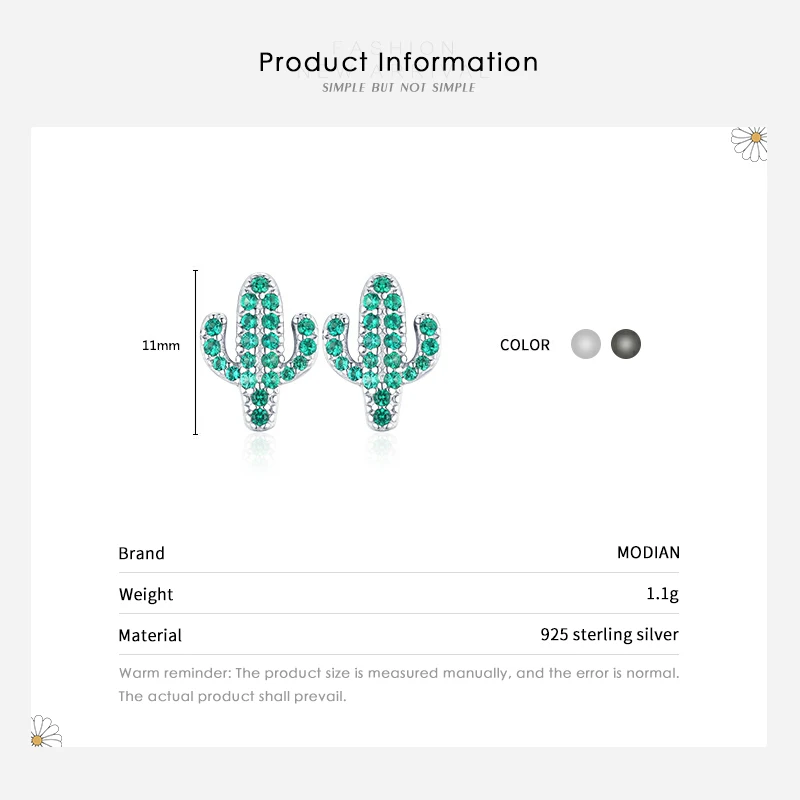Viewport: 800px width, 800px height.
Task: Click the COLOR label
Action: (x=525, y=345)
